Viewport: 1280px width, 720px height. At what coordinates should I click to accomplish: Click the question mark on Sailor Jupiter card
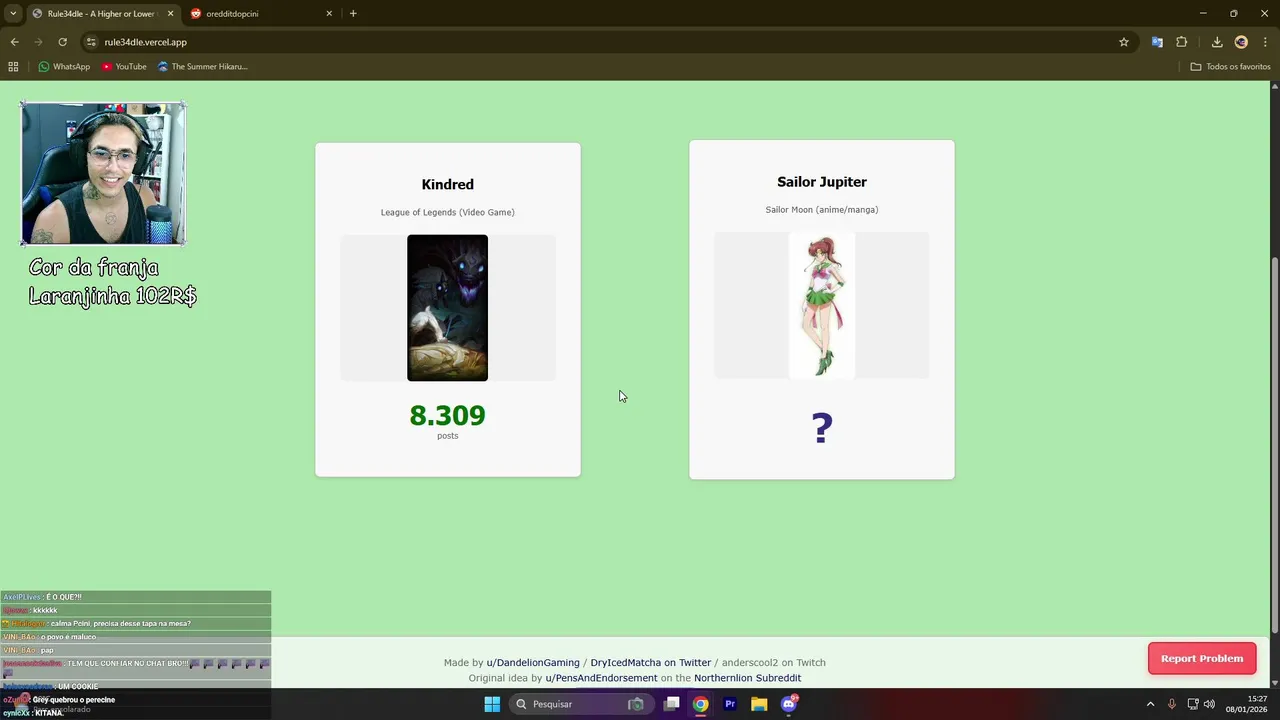[x=822, y=428]
